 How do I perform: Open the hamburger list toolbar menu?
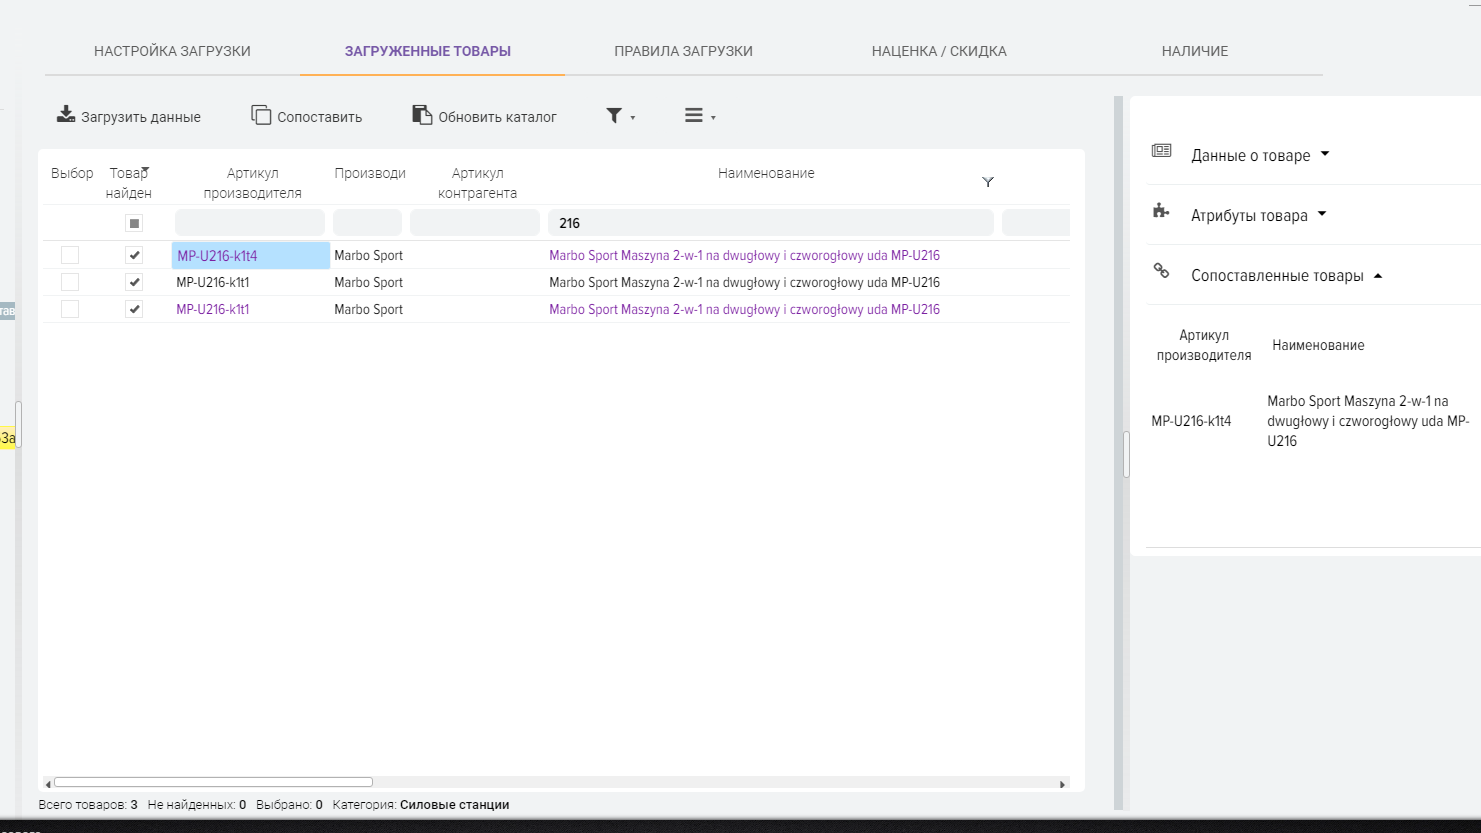click(x=700, y=116)
